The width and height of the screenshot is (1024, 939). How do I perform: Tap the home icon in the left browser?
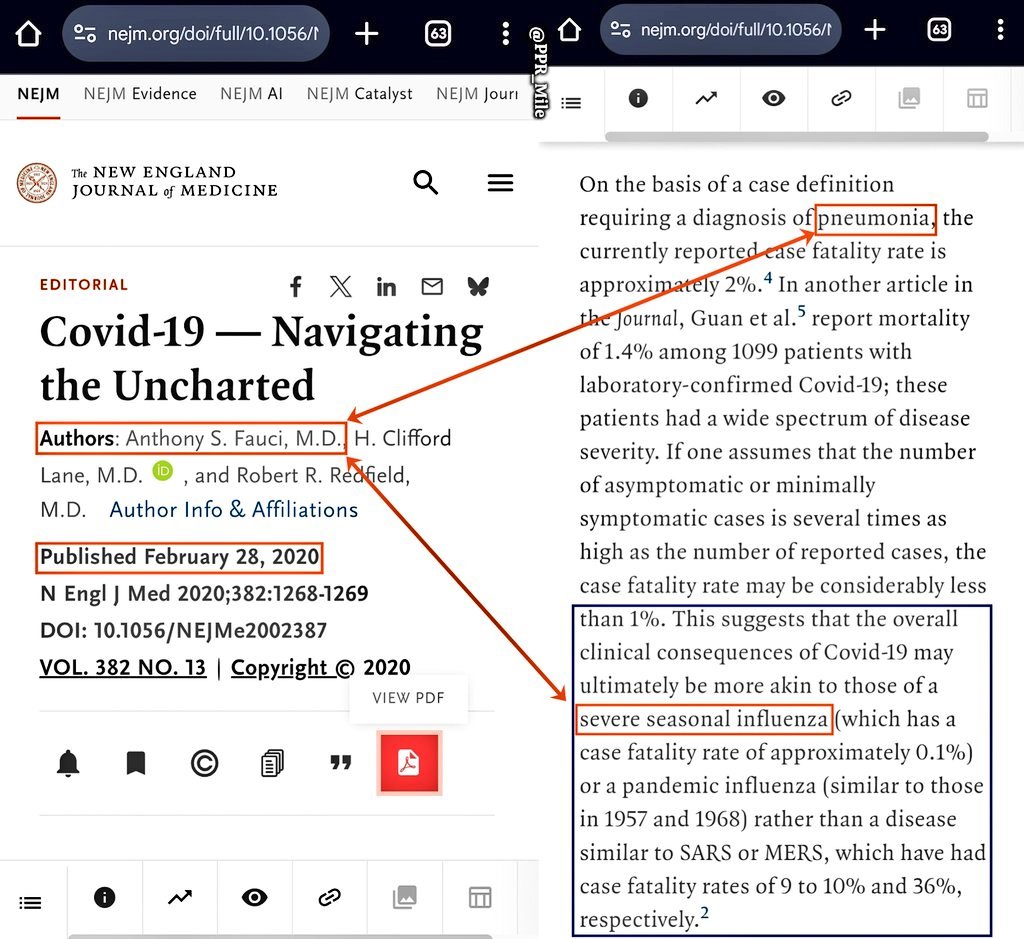tap(28, 33)
